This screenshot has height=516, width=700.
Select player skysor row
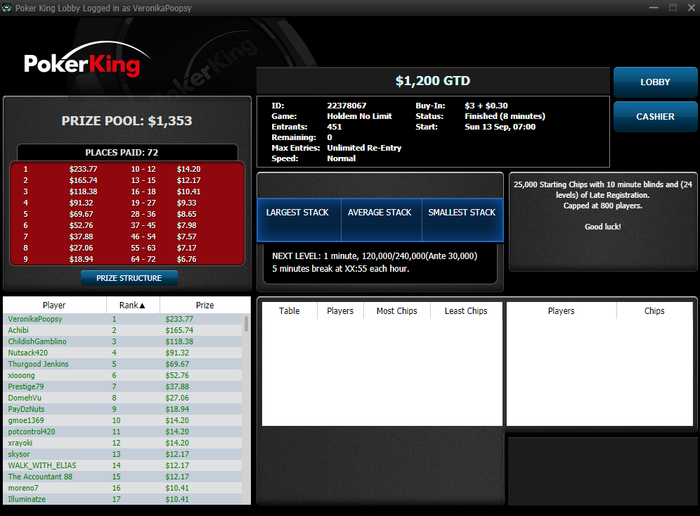(x=123, y=454)
